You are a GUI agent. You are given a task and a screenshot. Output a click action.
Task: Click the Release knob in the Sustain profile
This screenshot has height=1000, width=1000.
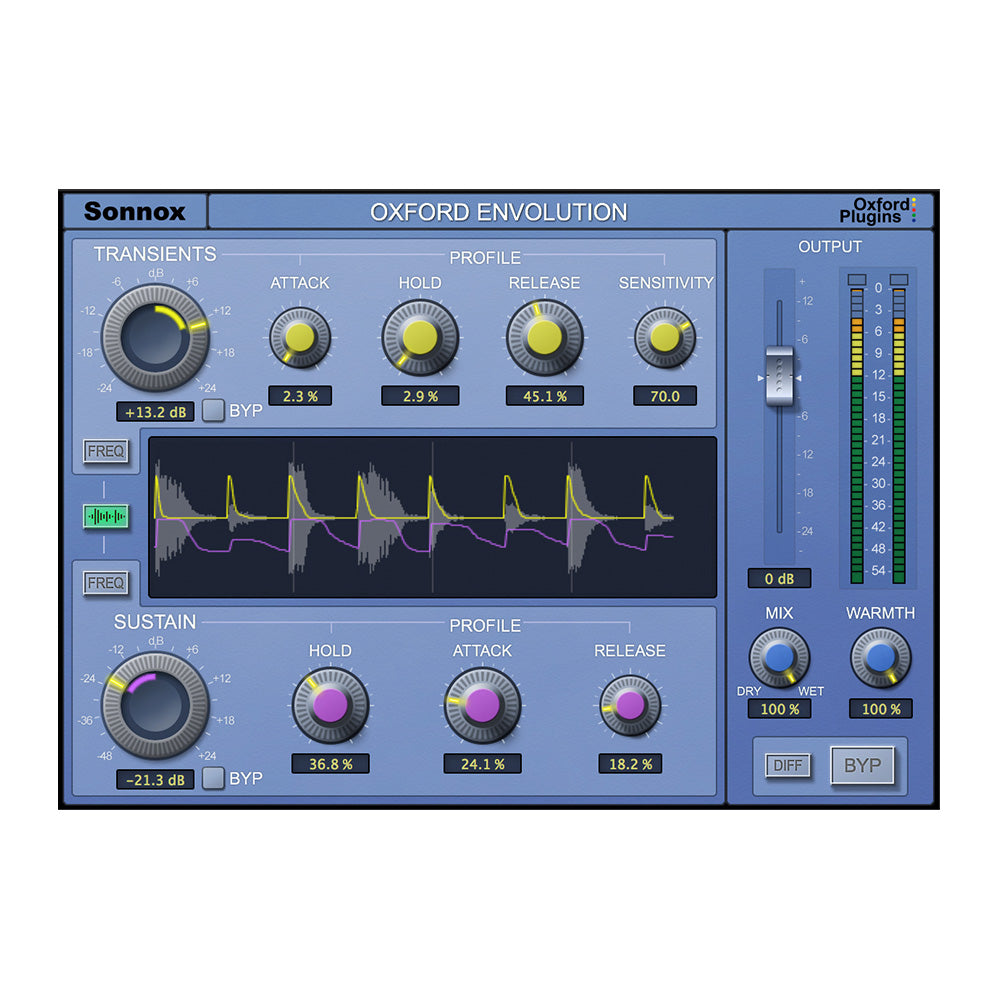[x=632, y=706]
